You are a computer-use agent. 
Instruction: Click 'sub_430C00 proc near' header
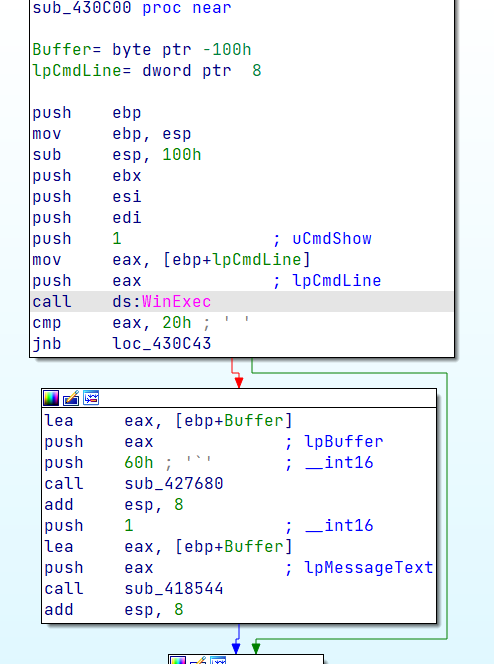(132, 8)
